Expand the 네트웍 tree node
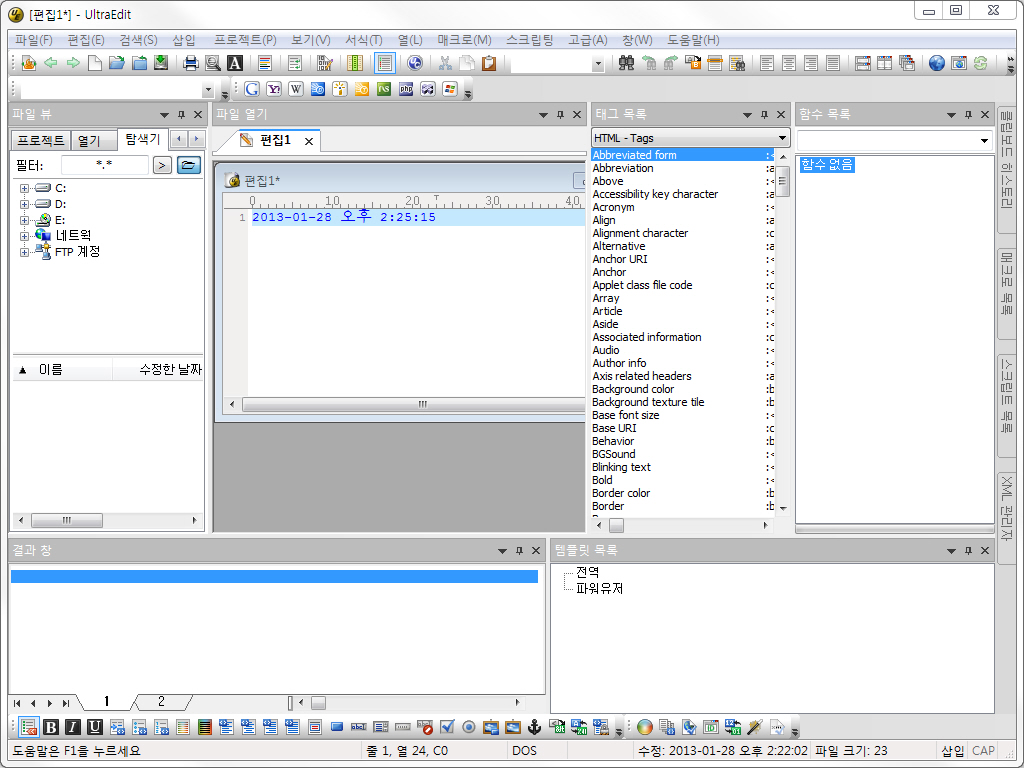This screenshot has width=1024, height=768. click(24, 236)
